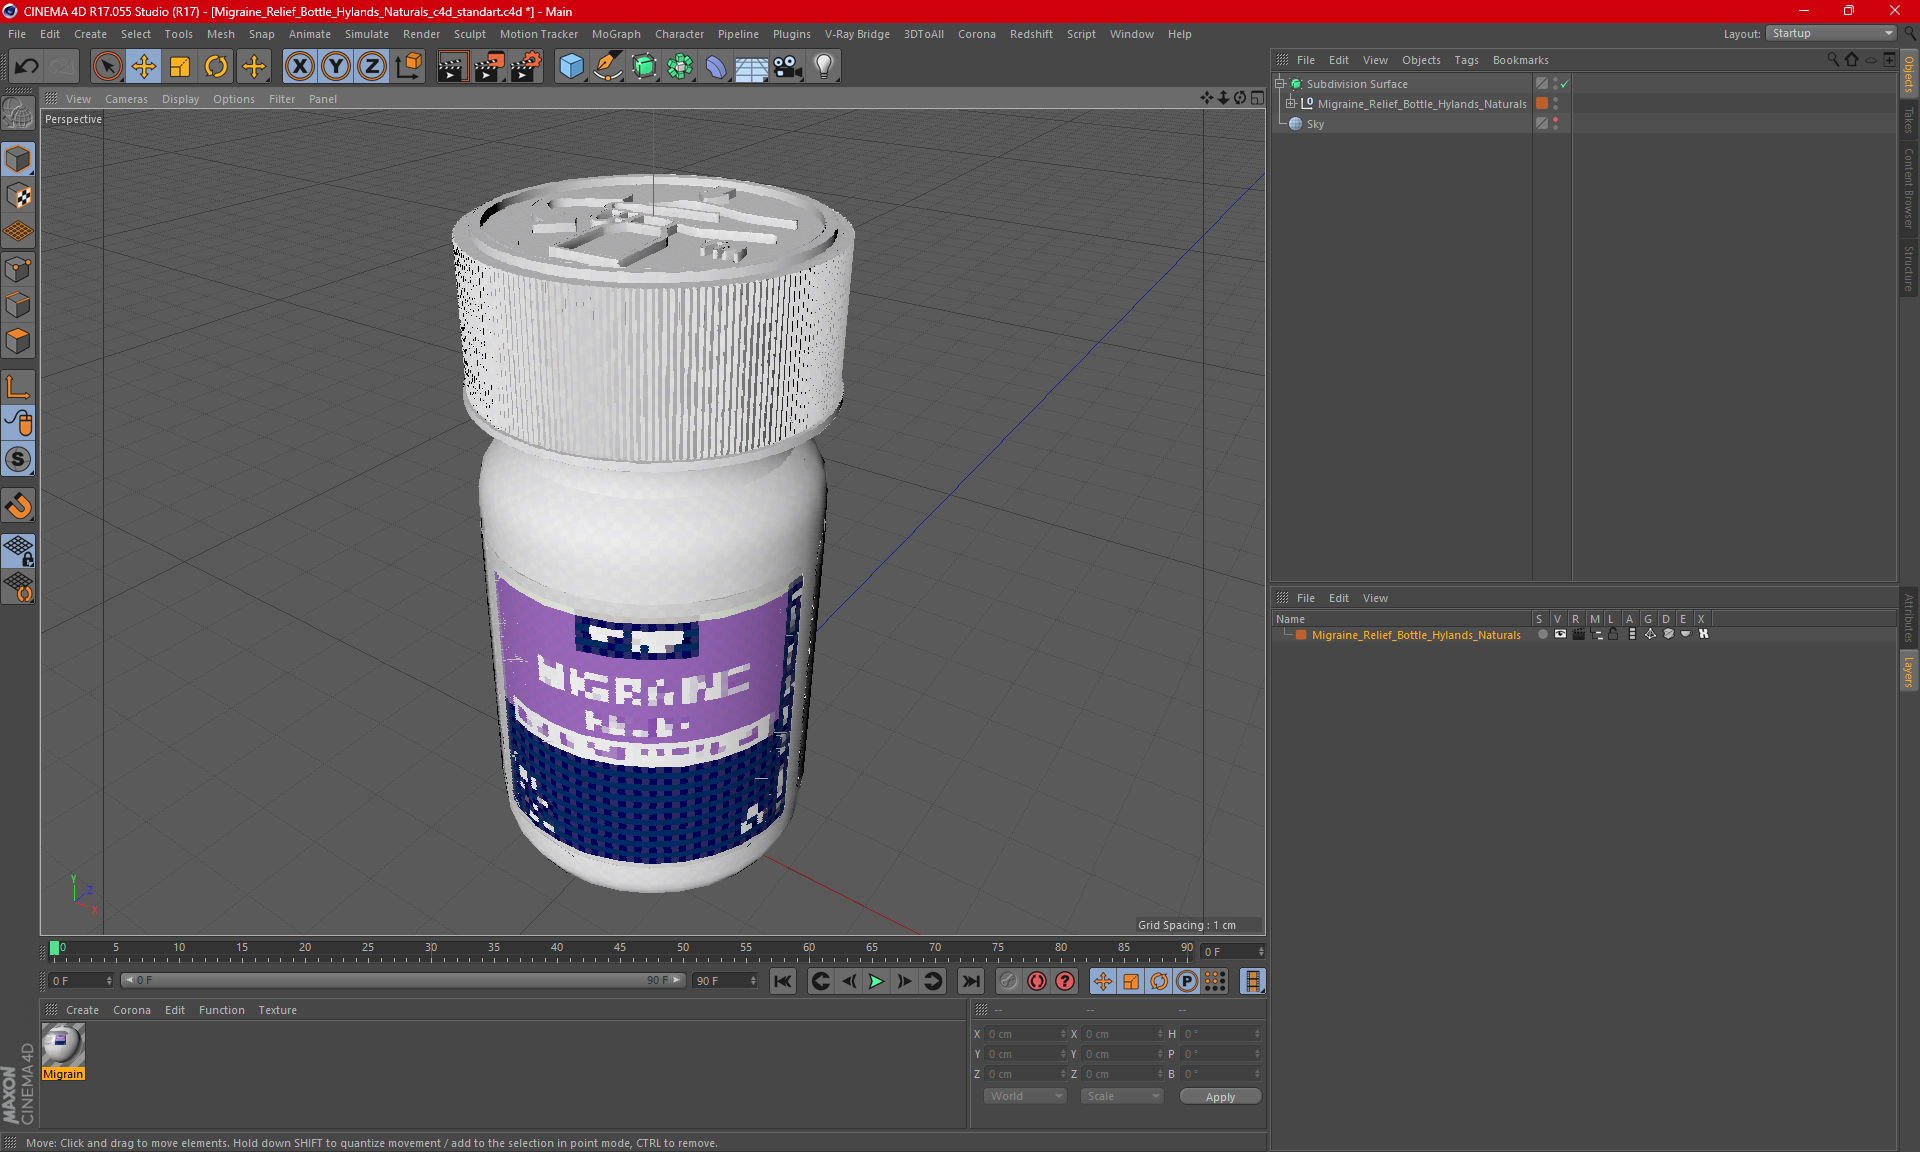Add a Floor environment object
This screenshot has height=1152, width=1920.
point(752,67)
